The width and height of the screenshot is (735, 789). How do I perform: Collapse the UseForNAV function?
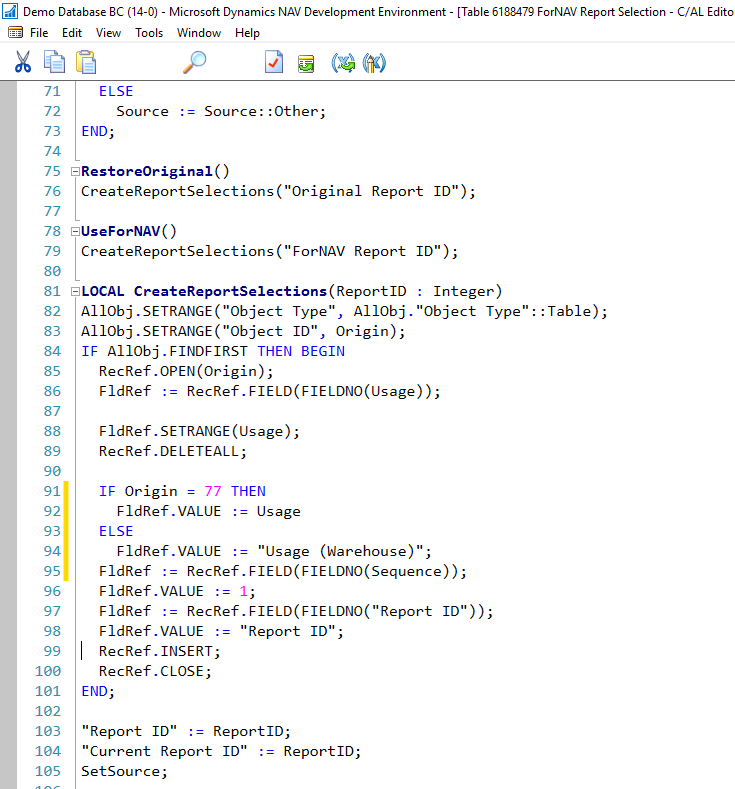(75, 231)
